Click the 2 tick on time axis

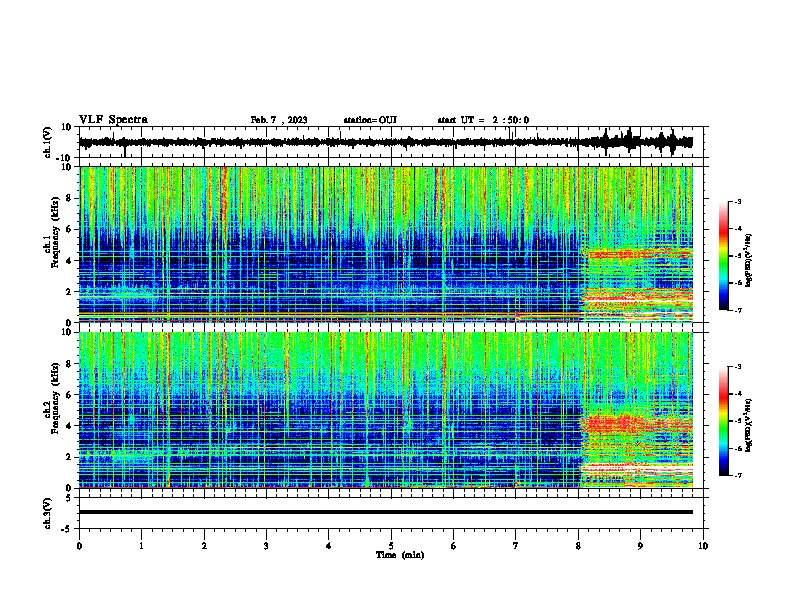coord(204,546)
